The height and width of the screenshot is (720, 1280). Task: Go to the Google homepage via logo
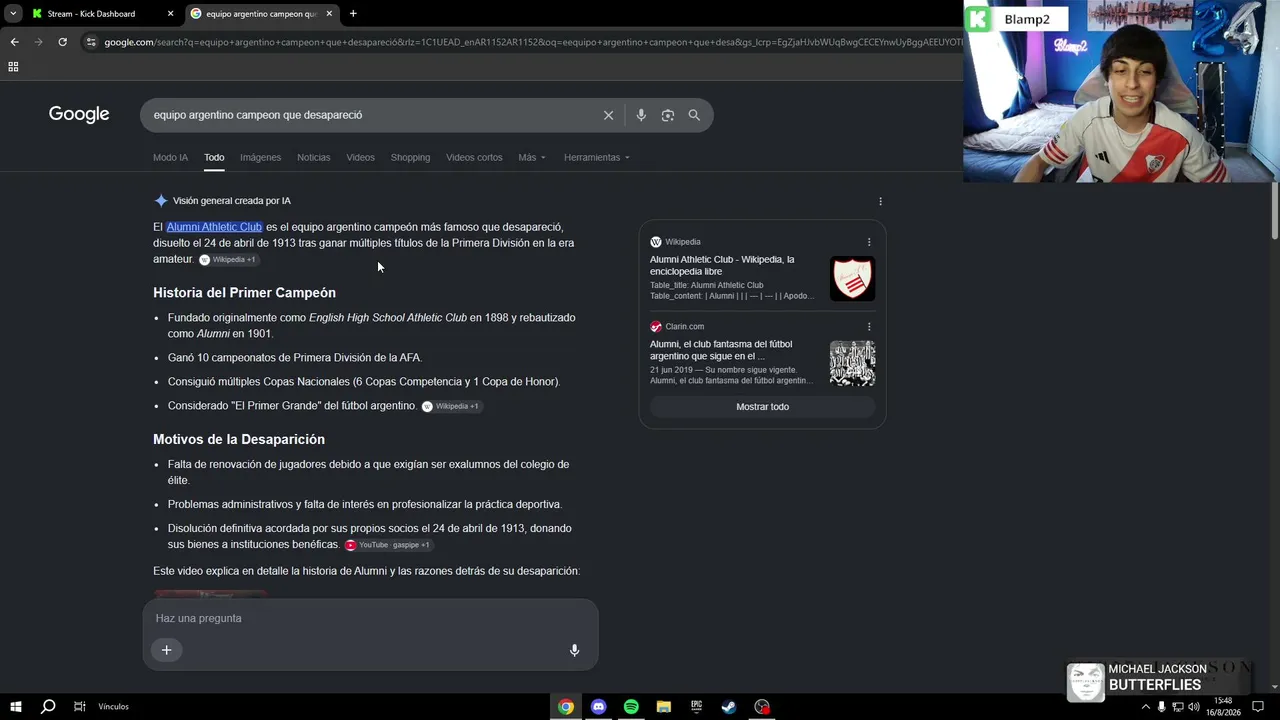pyautogui.click(x=79, y=114)
